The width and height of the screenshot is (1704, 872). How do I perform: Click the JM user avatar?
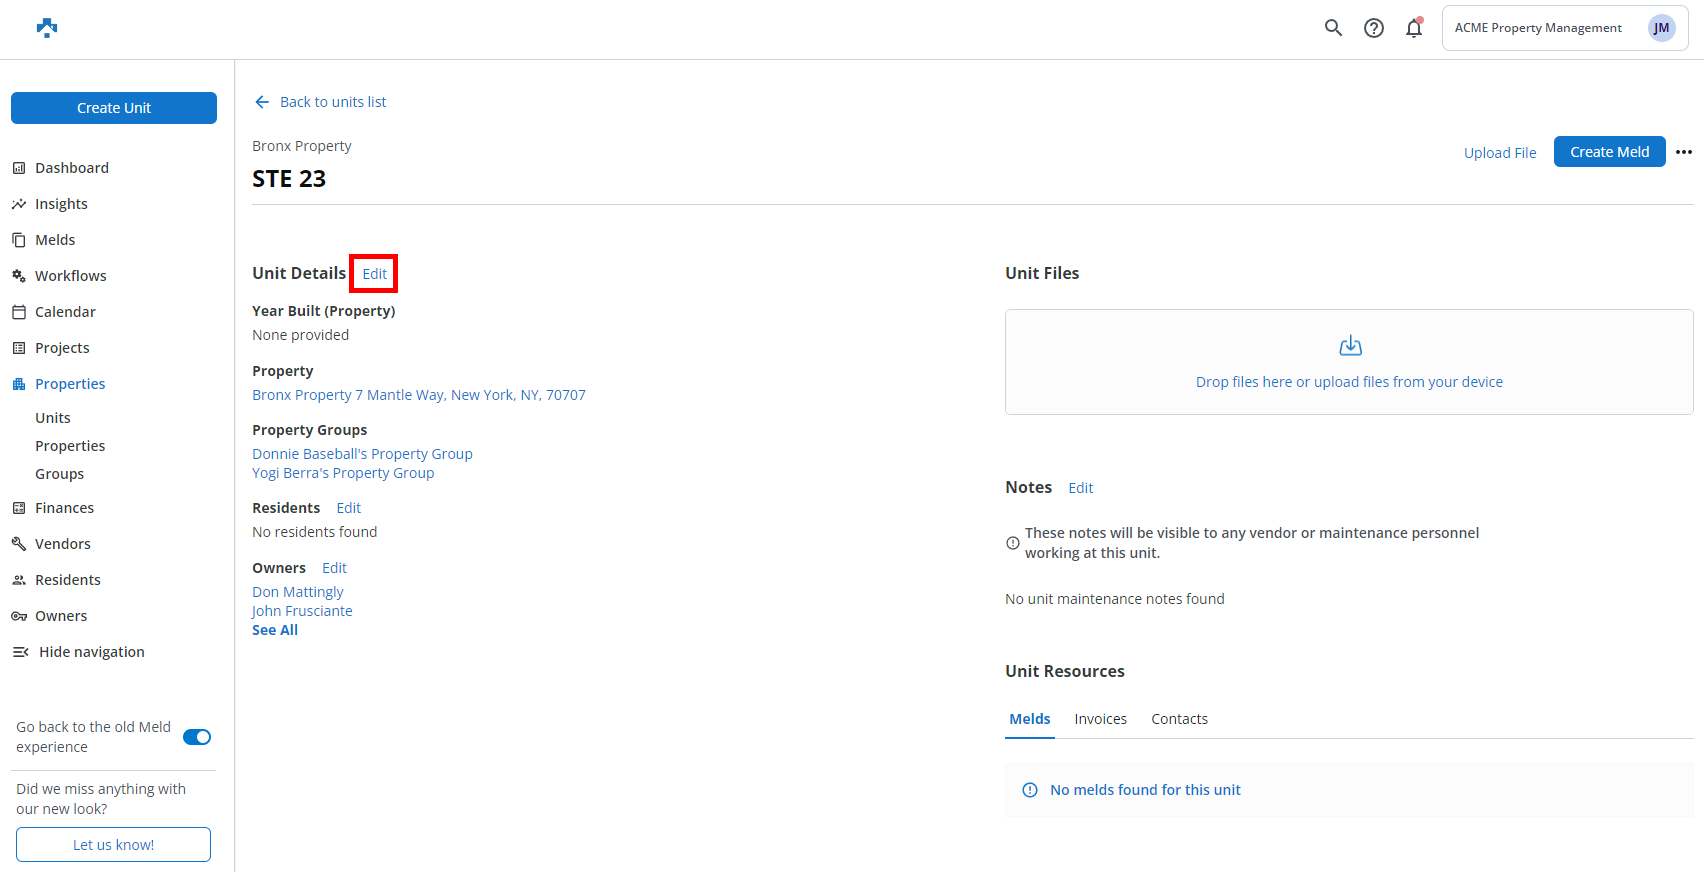[1661, 28]
